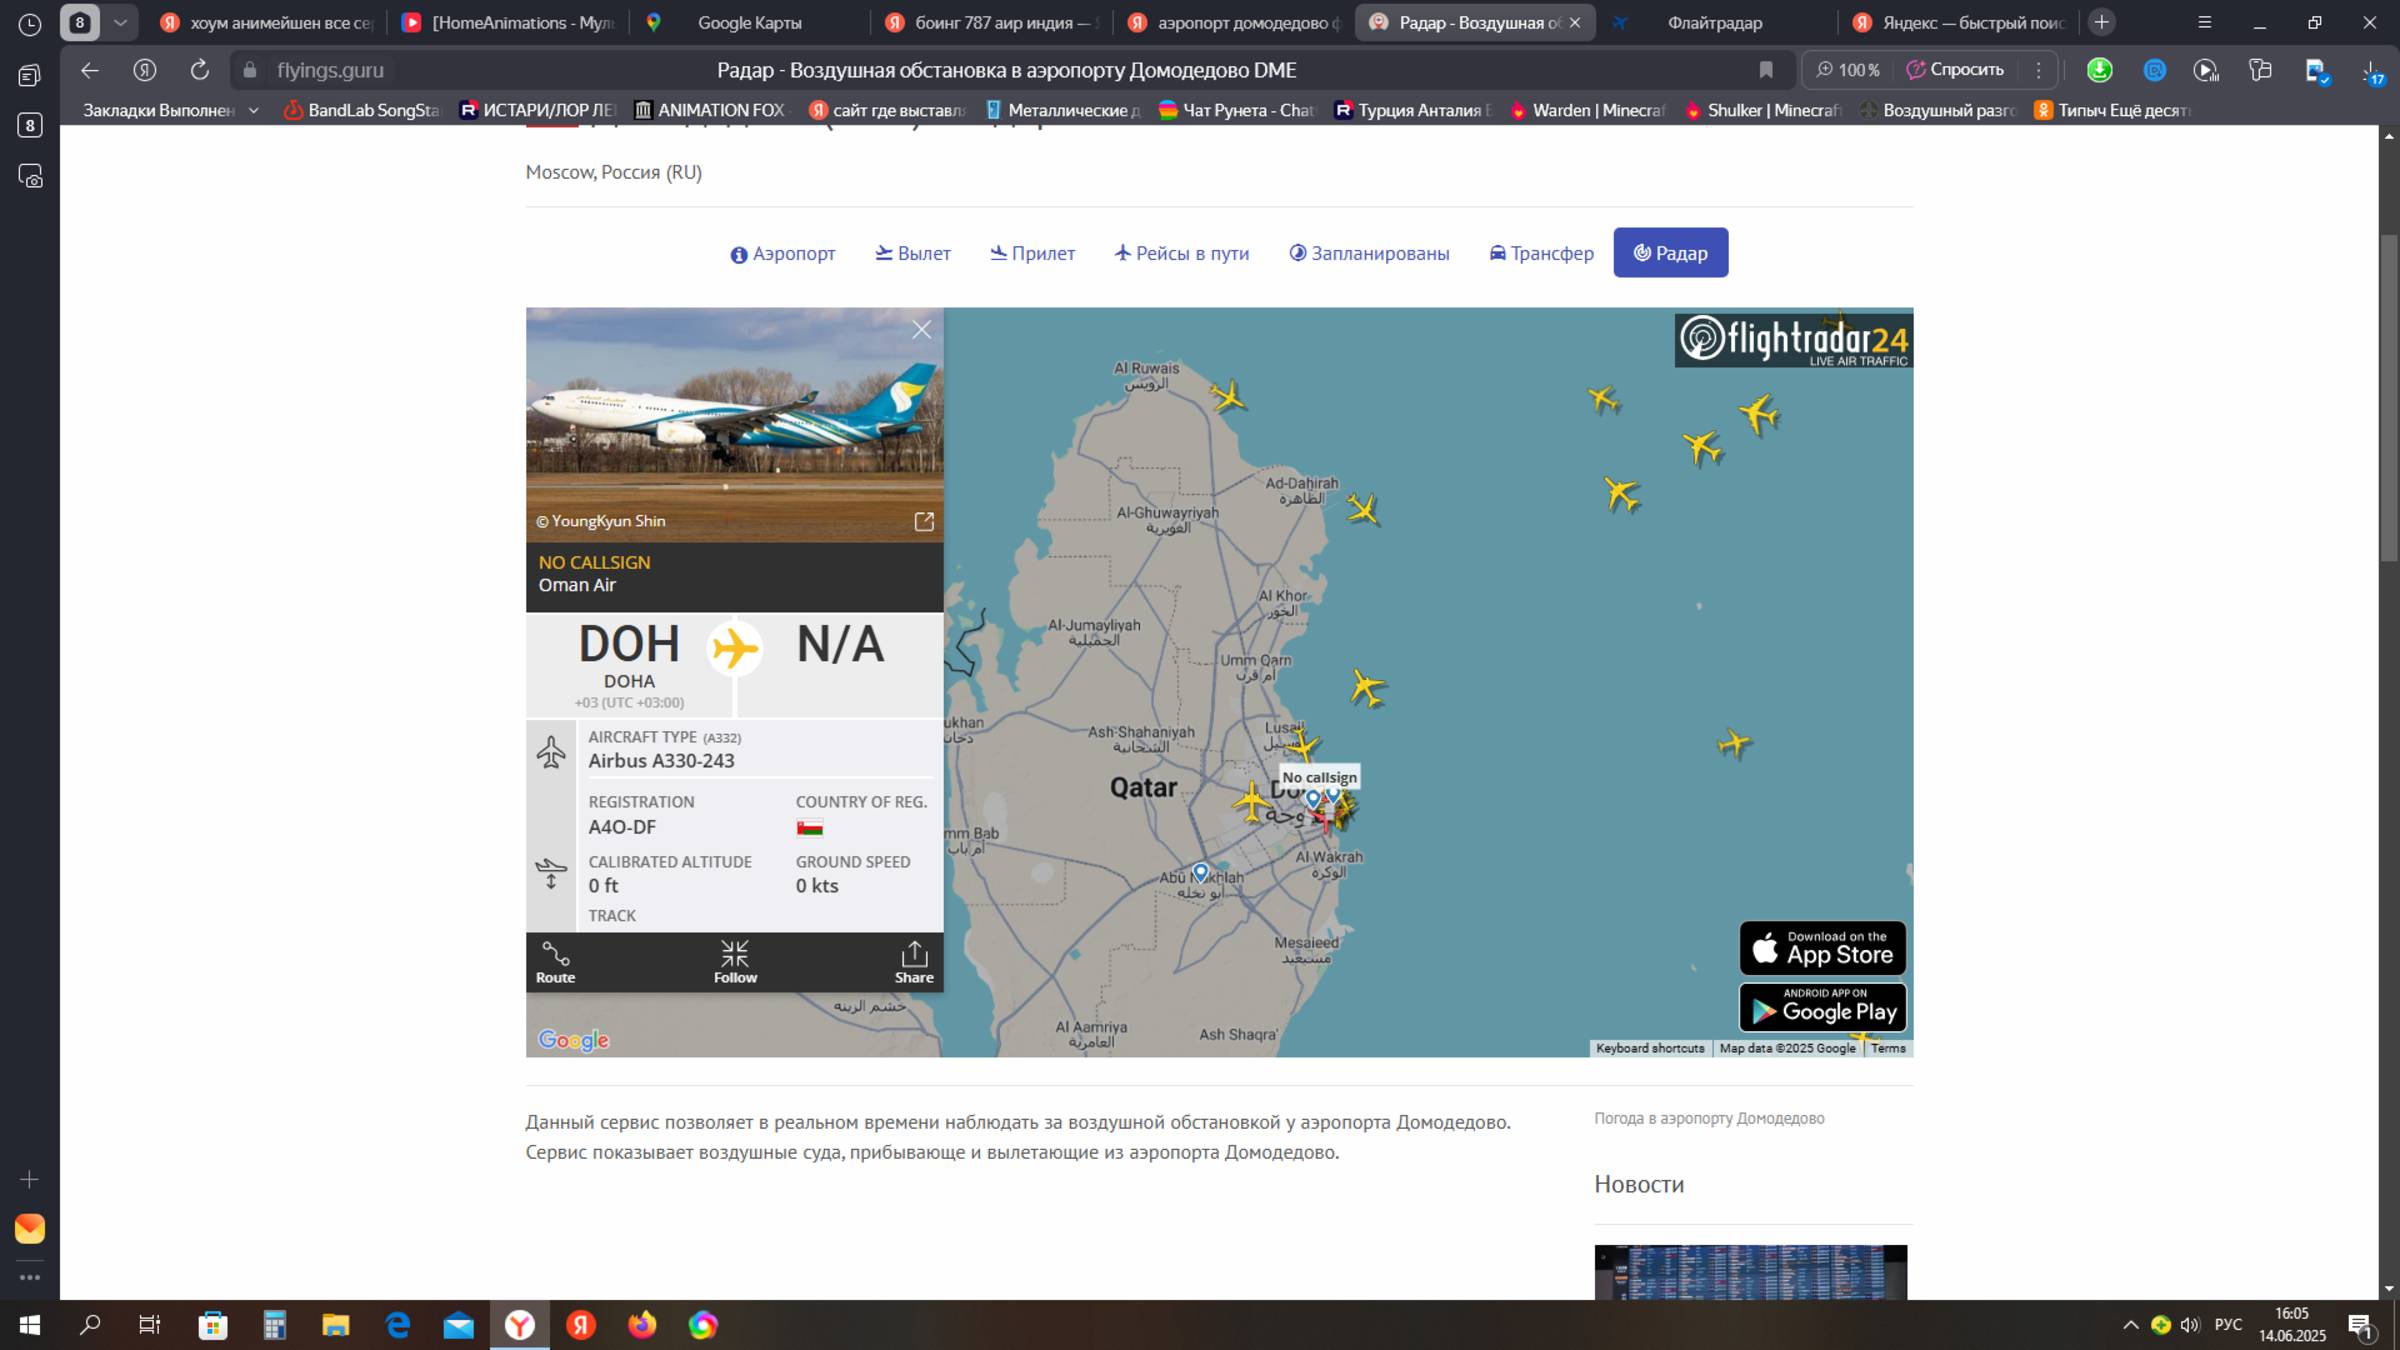This screenshot has width=2400, height=1350.
Task: Open Чат Рунета bookmark
Action: pos(1236,110)
